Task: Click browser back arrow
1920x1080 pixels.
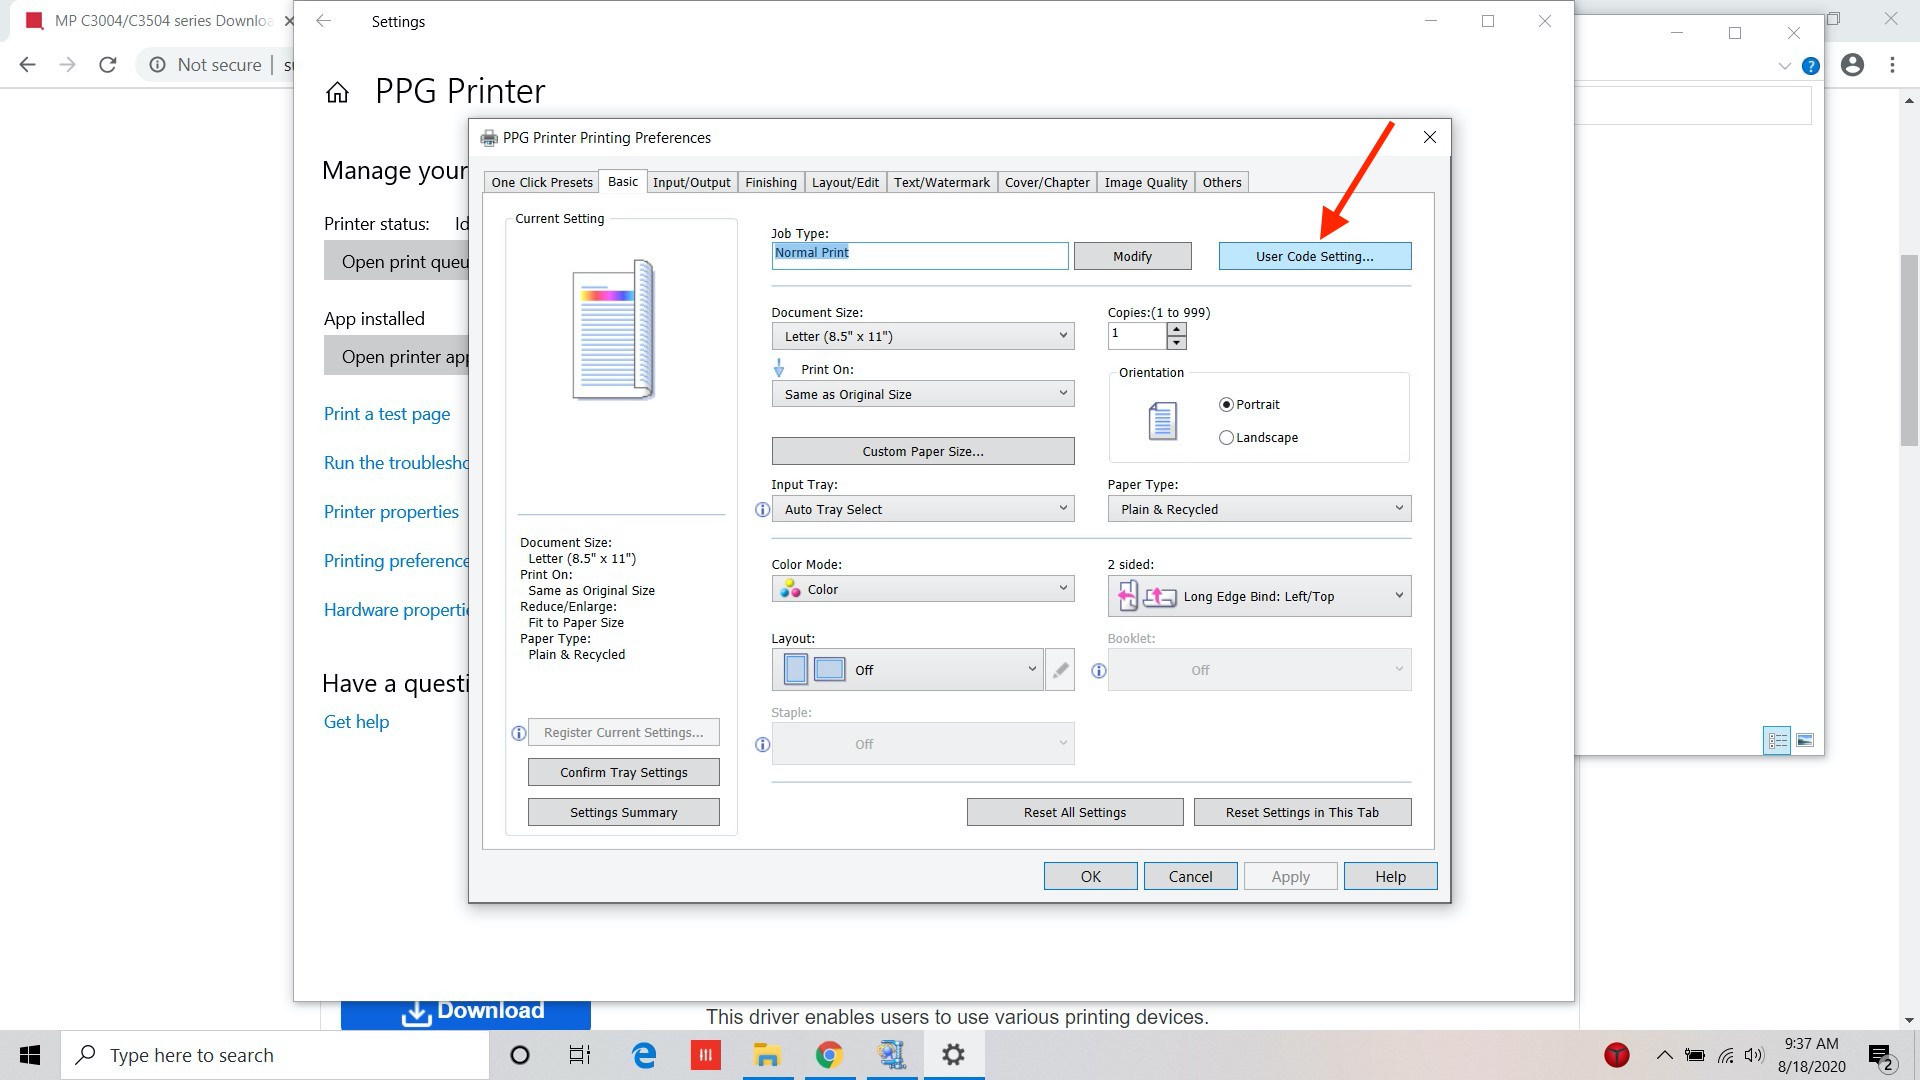Action: pos(28,65)
